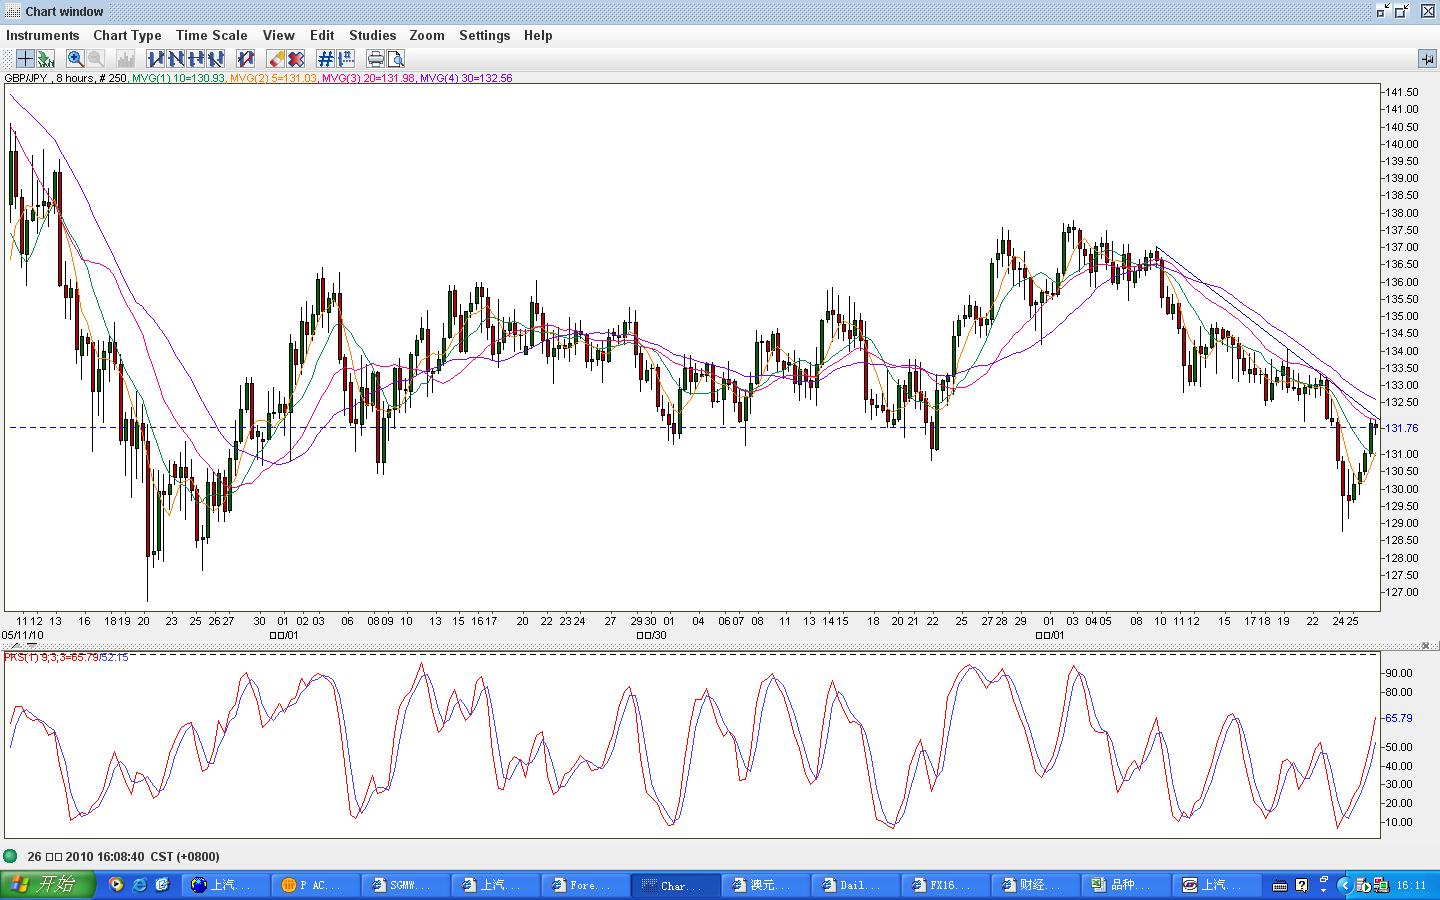Click the red-slashed line tool icon
The width and height of the screenshot is (1440, 900).
coord(246,59)
